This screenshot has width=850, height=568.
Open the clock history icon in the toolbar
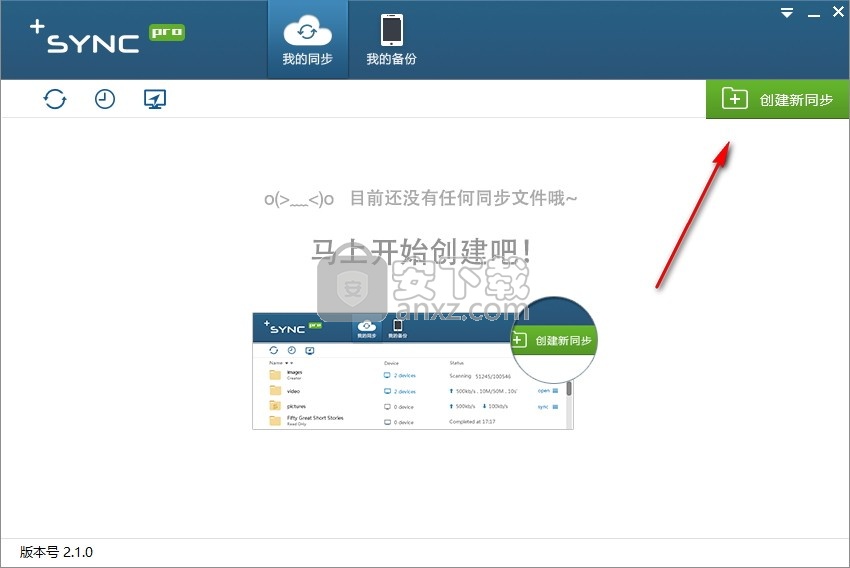click(105, 99)
